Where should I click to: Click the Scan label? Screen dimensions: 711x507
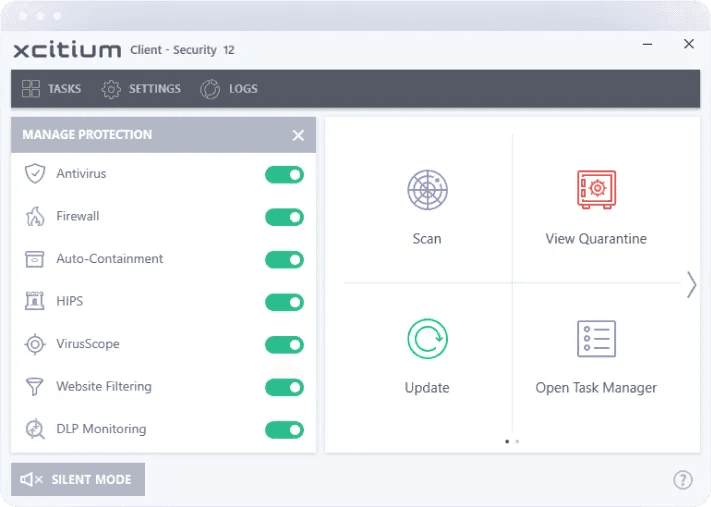(x=427, y=239)
